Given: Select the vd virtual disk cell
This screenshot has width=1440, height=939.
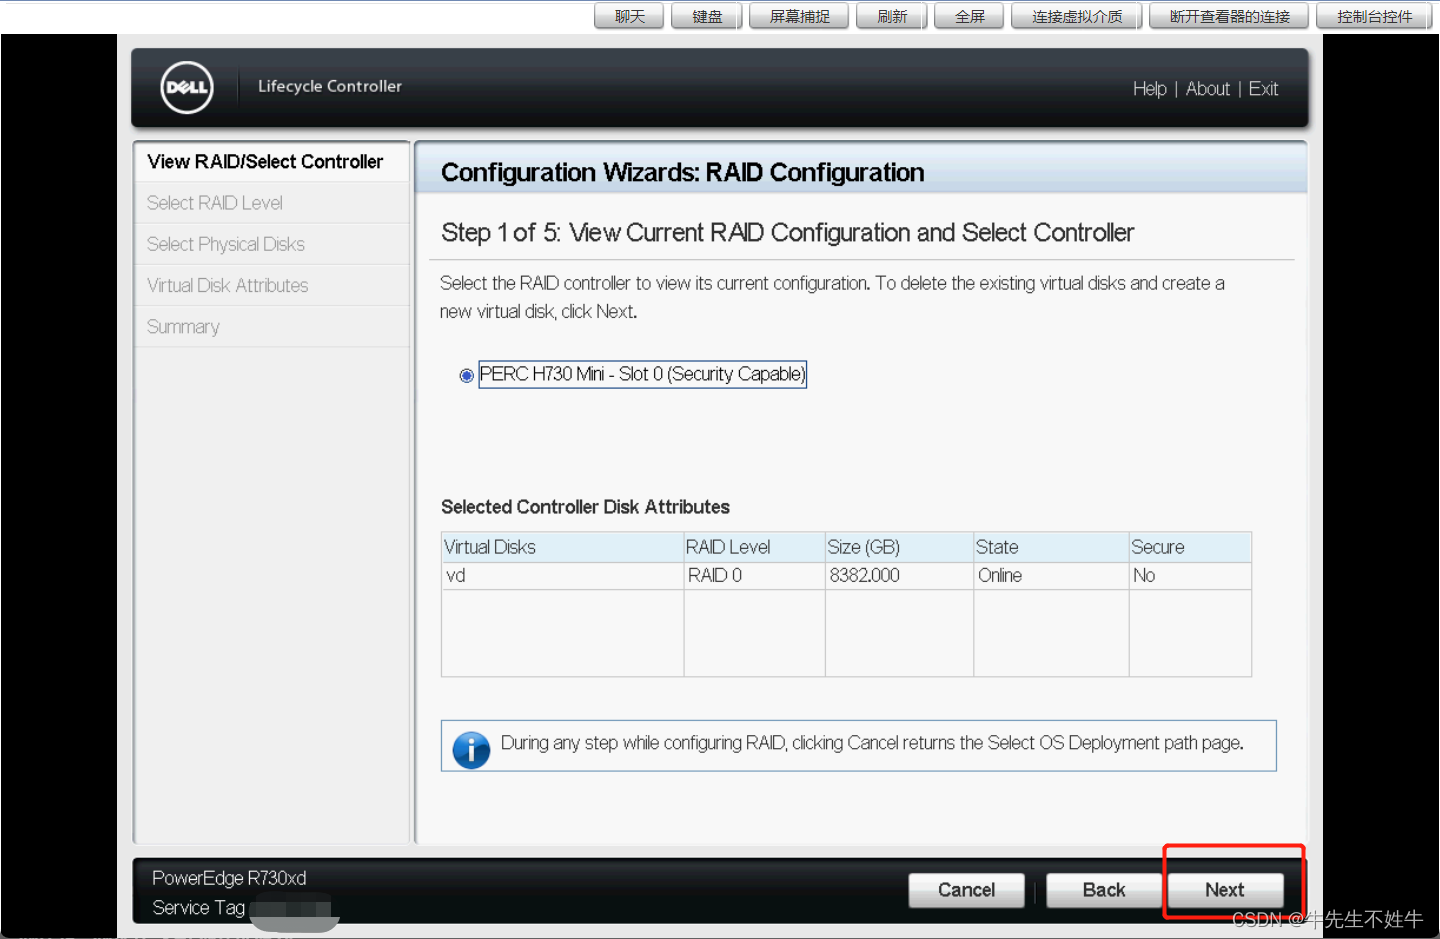Looking at the screenshot, I should tap(563, 576).
